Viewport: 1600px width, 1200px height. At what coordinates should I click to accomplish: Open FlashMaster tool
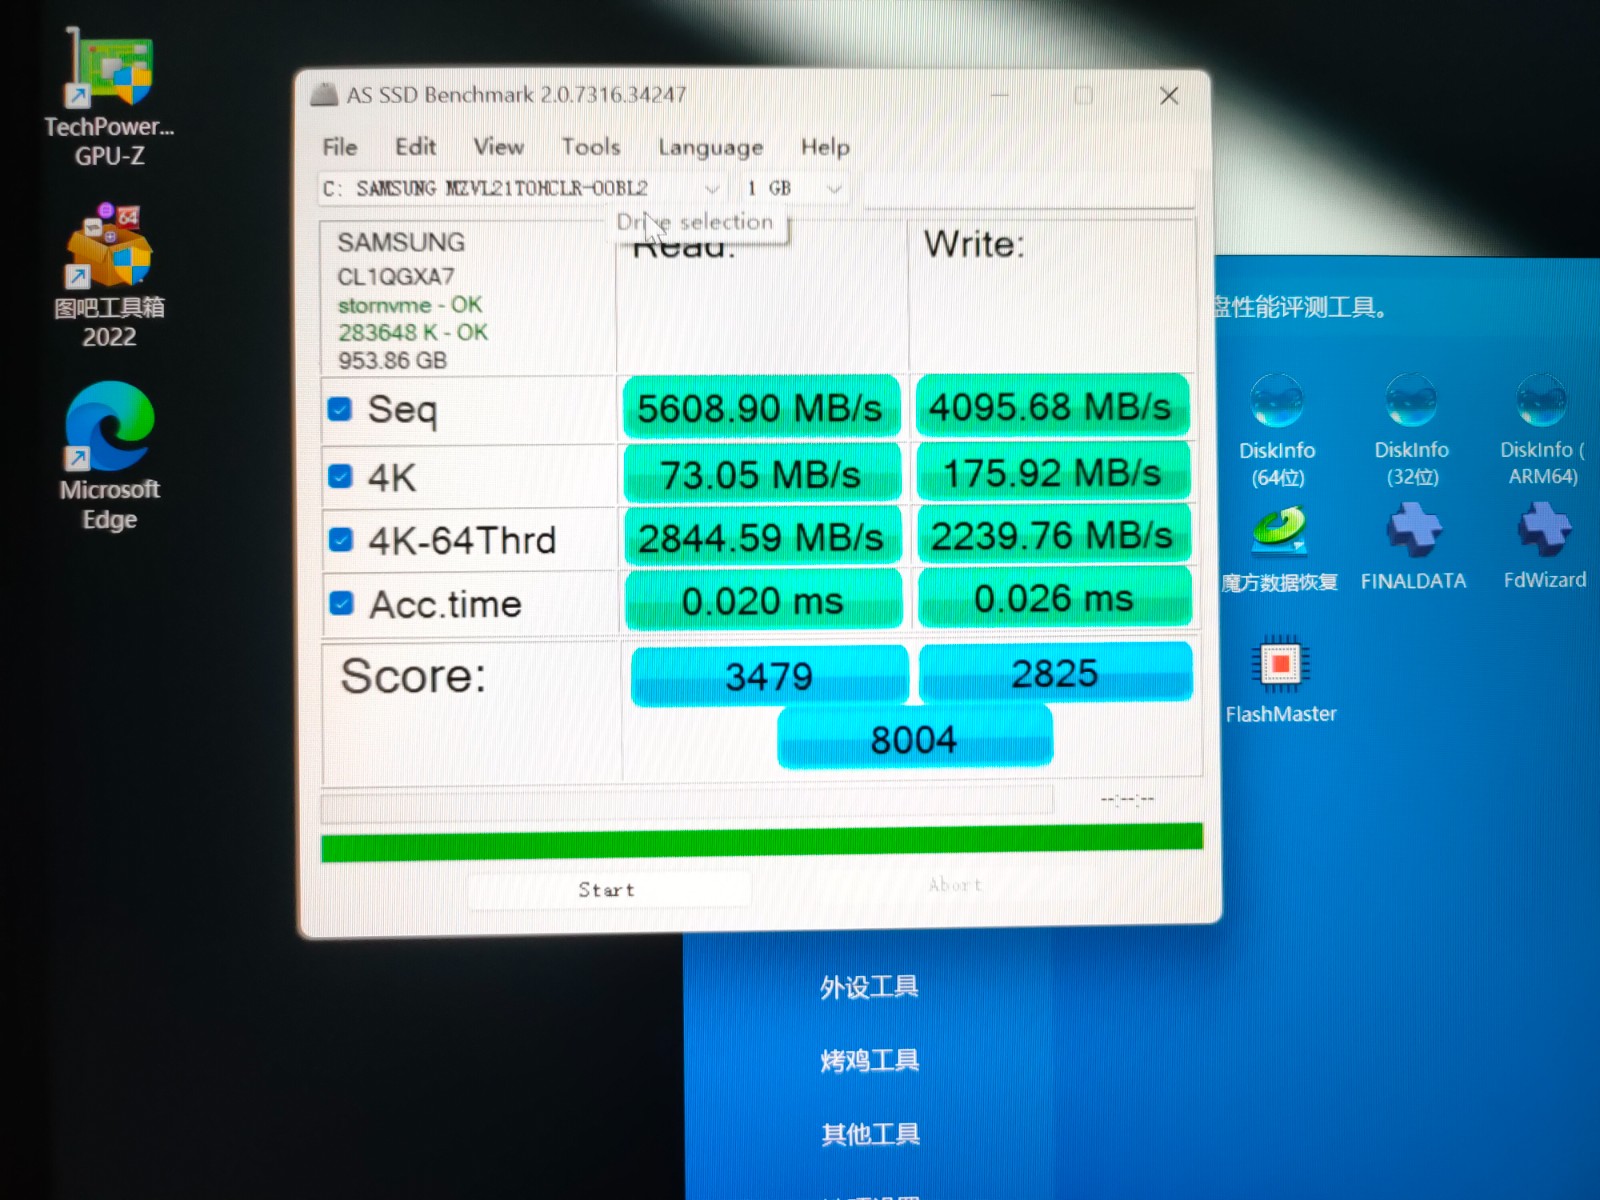point(1280,679)
